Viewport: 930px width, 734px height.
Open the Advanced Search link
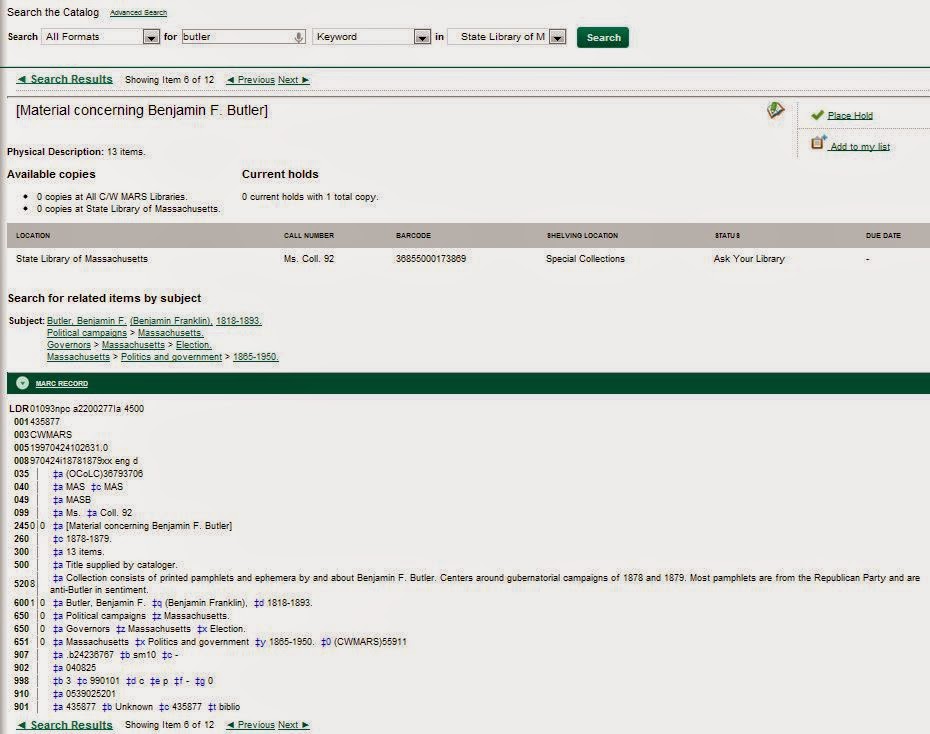(x=138, y=12)
